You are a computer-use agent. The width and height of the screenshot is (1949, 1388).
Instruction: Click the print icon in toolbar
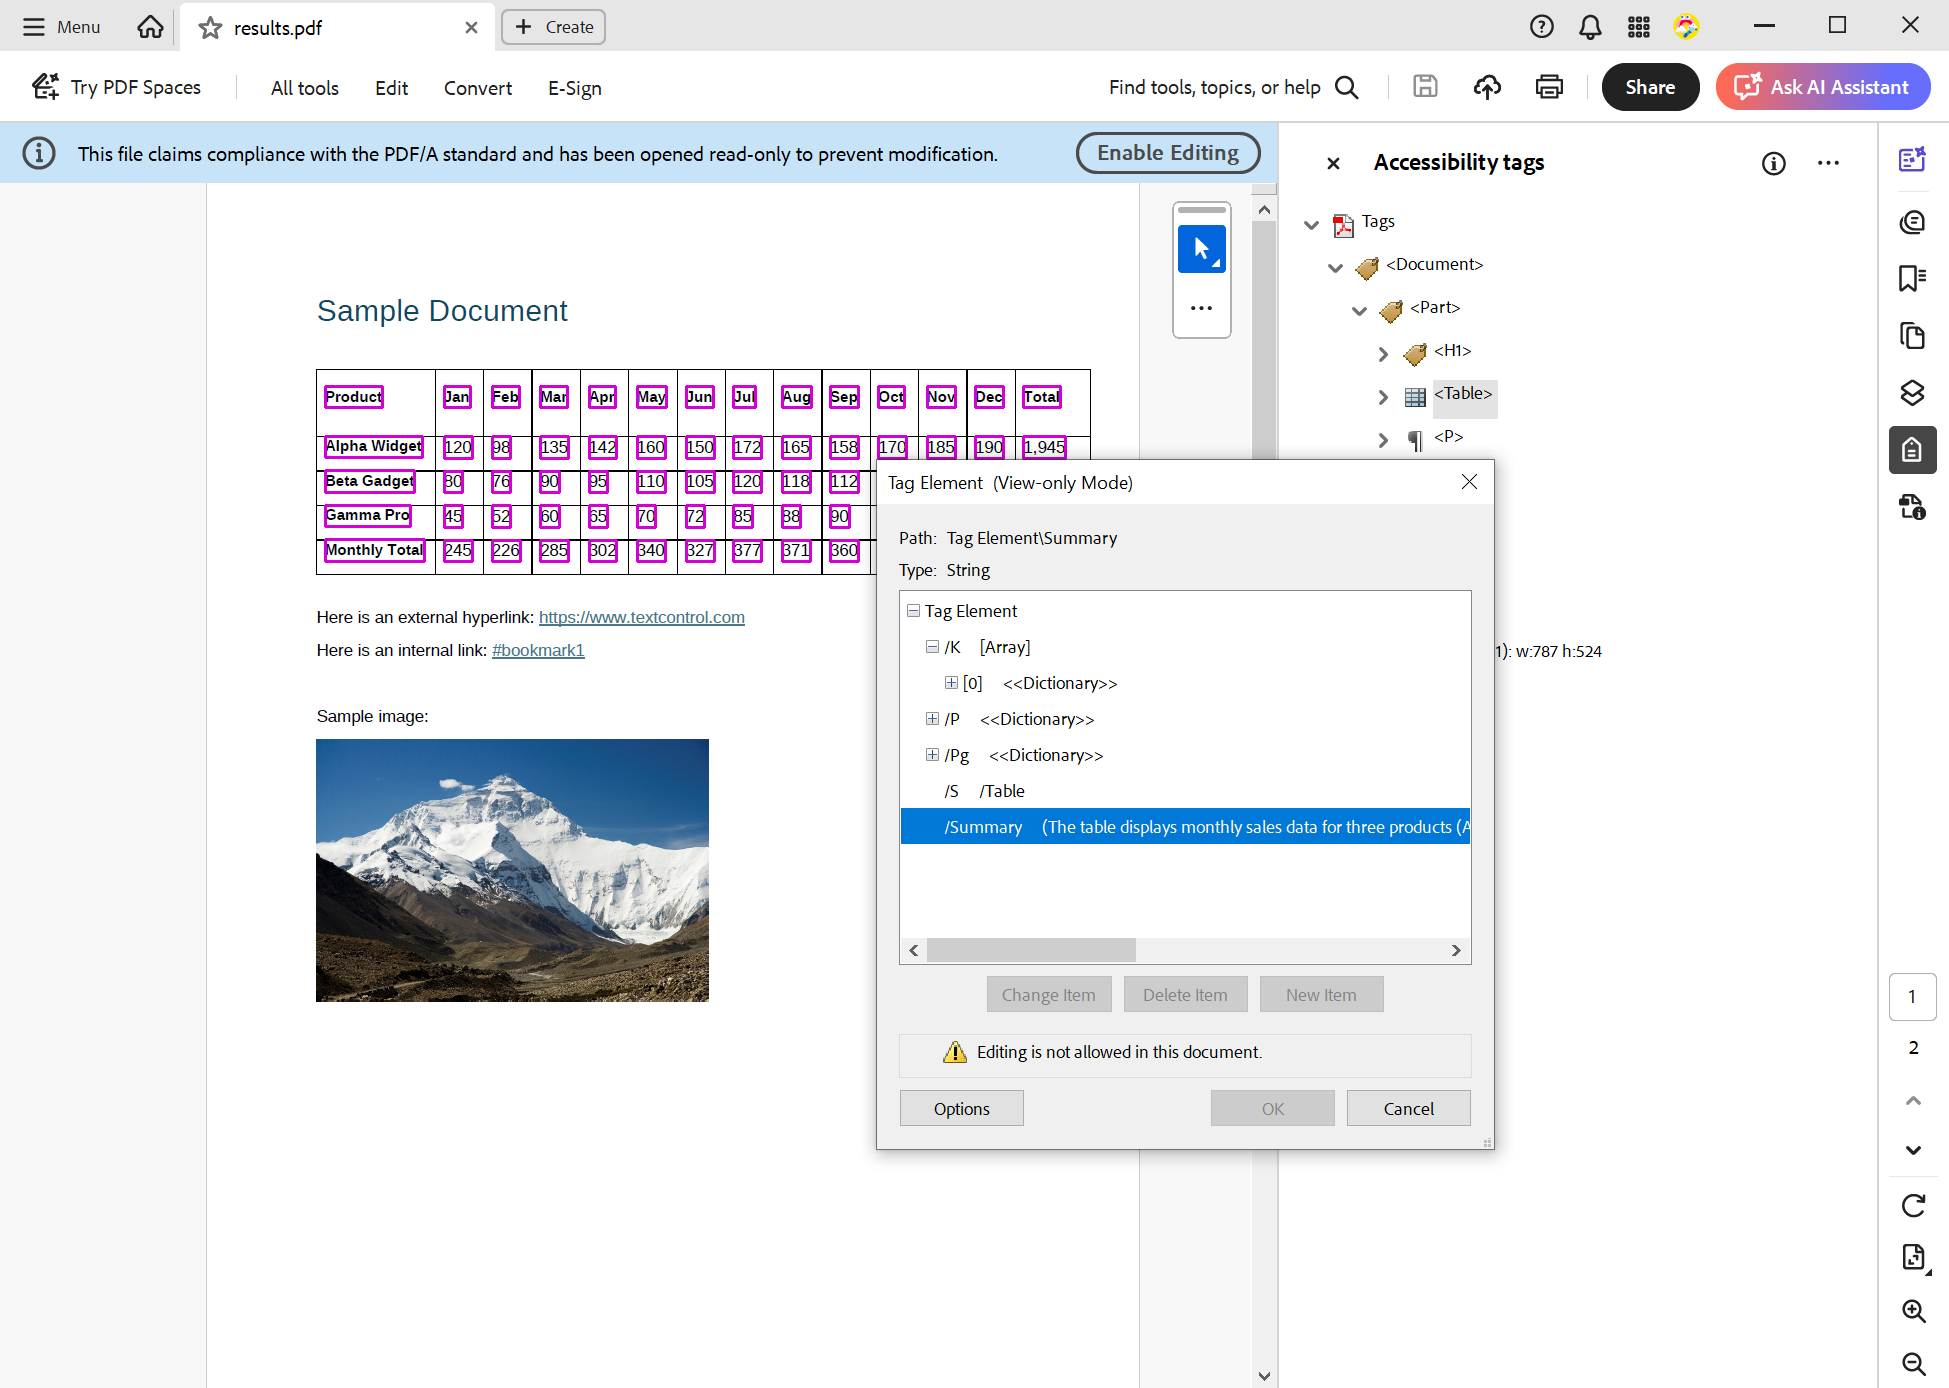1549,88
